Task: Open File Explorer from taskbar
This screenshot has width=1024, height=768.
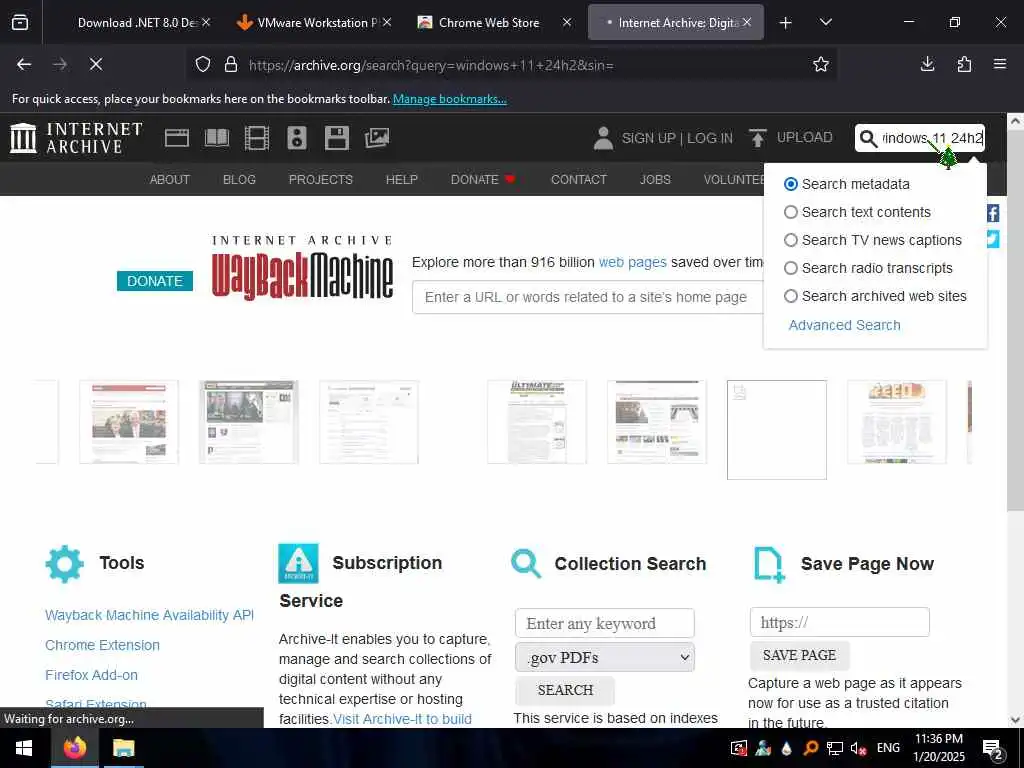Action: (x=123, y=748)
